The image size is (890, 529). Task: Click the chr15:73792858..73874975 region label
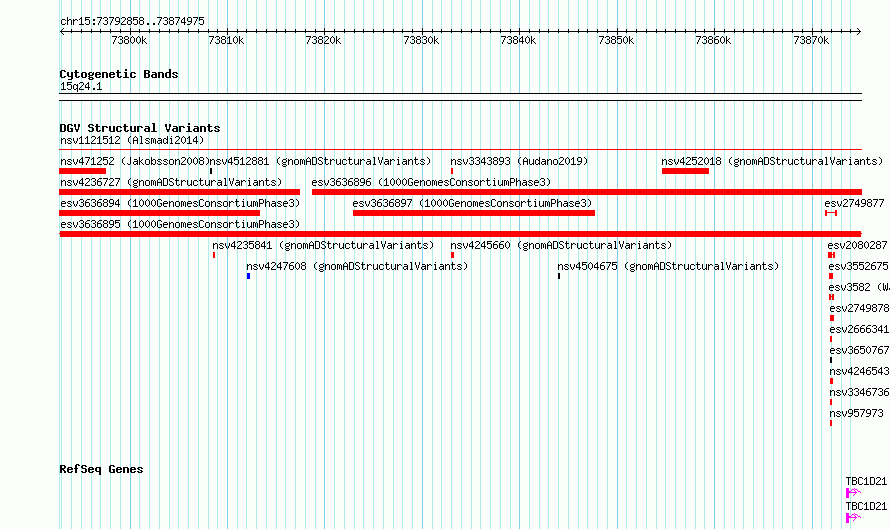(132, 22)
